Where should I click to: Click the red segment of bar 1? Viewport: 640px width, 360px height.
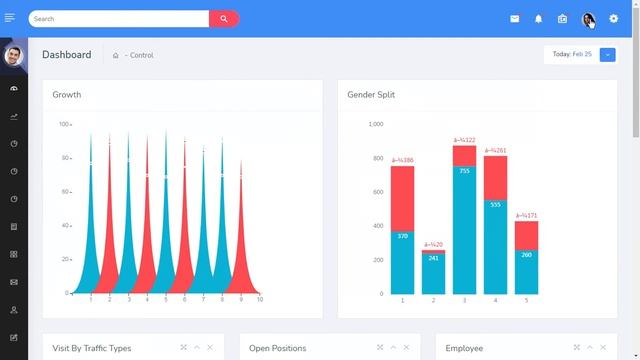402,199
